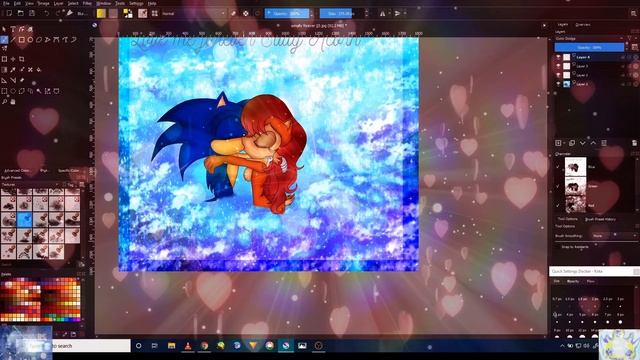Screen dimensions: 640x360
Task: Switch to the Overview docker tab
Action: [x=583, y=24]
